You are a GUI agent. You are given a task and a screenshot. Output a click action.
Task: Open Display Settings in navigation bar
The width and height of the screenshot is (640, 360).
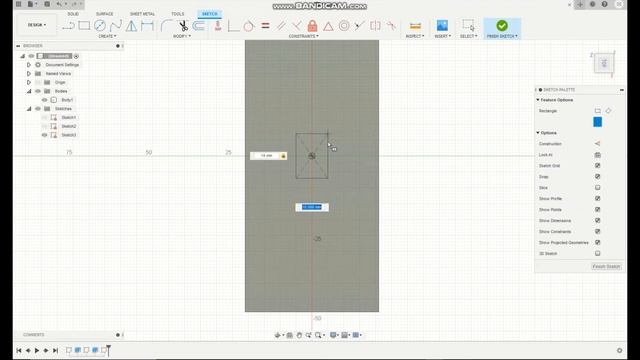[x=333, y=335]
